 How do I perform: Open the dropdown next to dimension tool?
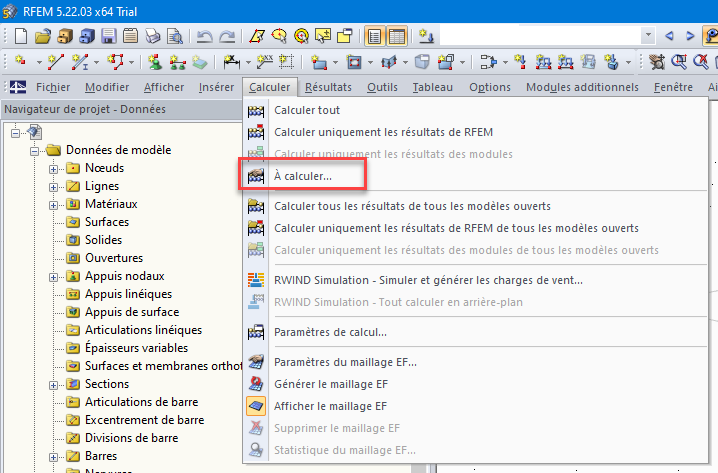click(248, 62)
